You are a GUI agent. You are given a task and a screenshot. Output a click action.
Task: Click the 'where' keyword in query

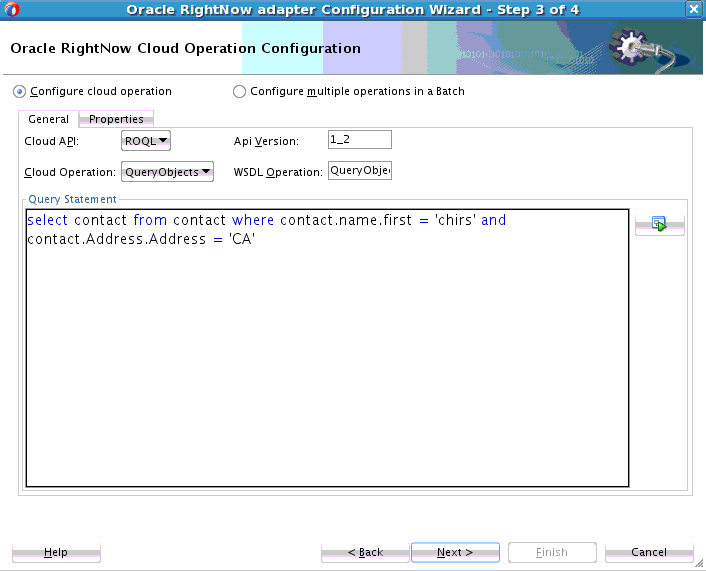point(253,220)
